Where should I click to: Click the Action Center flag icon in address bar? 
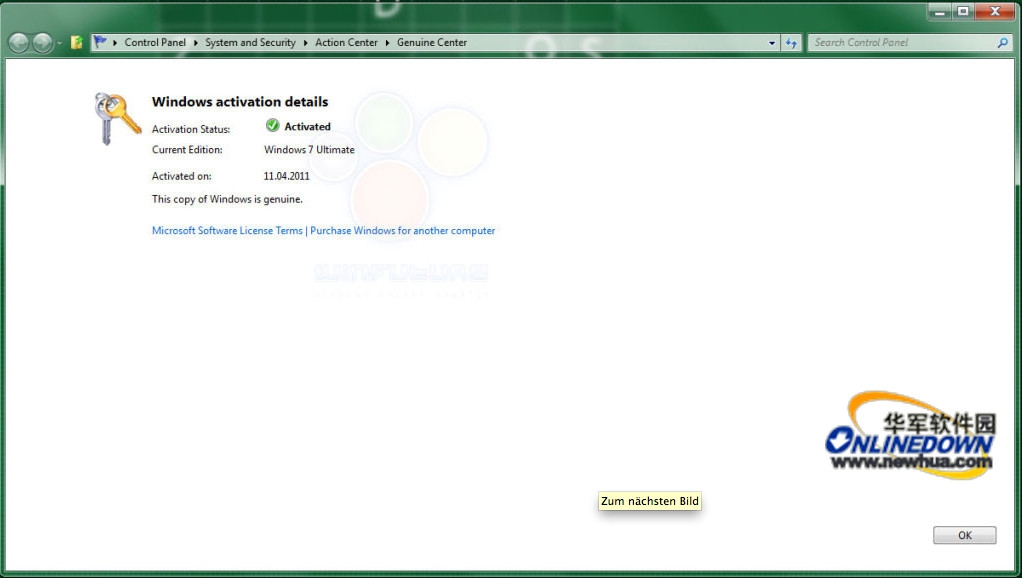click(100, 42)
